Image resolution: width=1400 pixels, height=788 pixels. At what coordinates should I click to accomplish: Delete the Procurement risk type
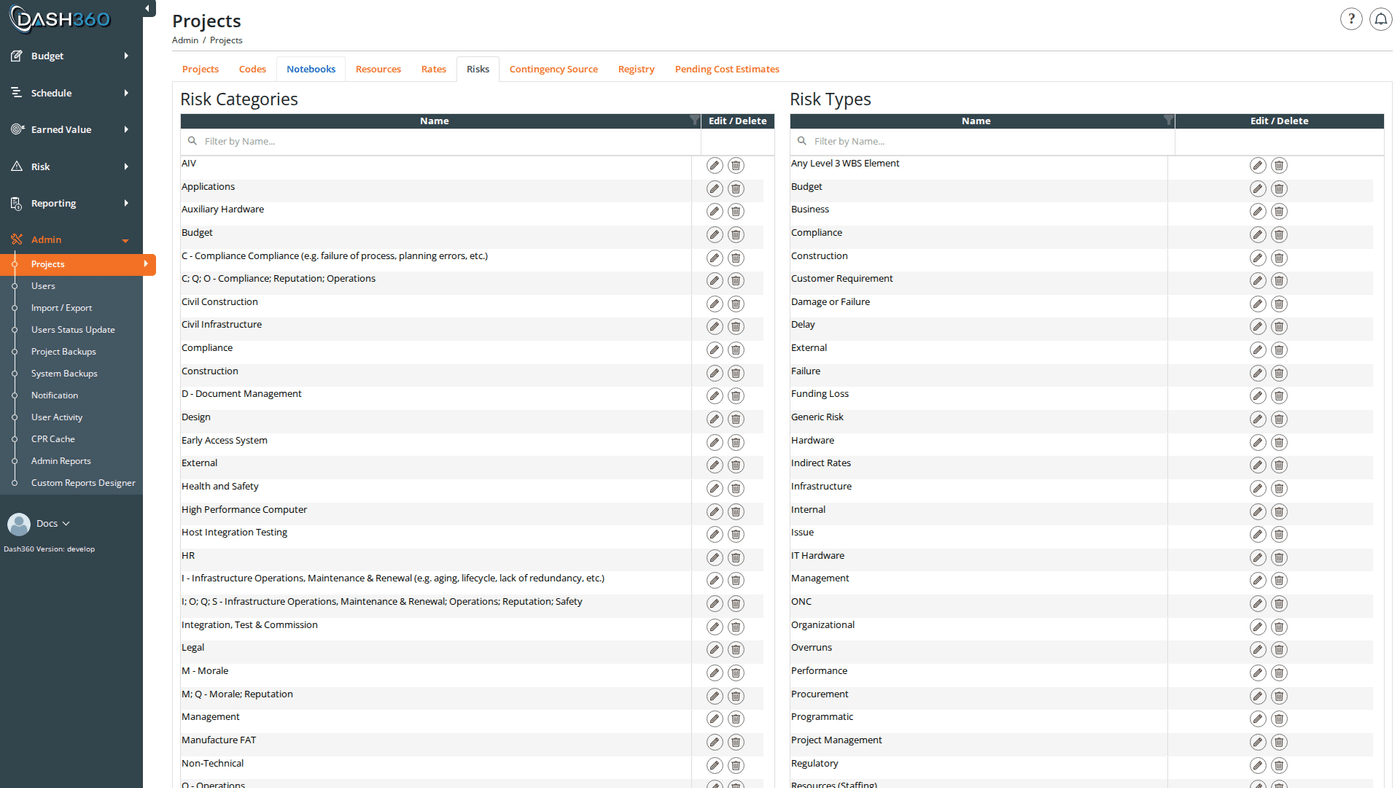[1279, 696]
